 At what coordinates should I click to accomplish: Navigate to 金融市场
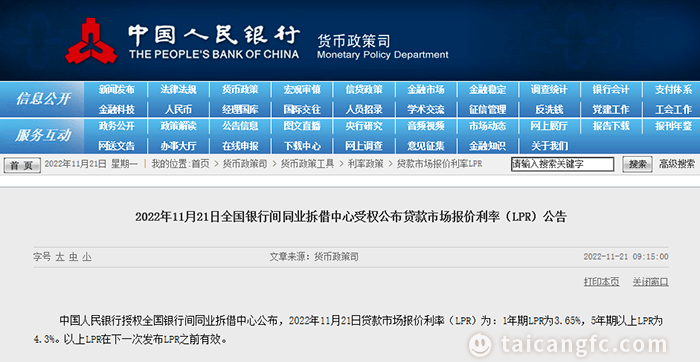(x=426, y=90)
